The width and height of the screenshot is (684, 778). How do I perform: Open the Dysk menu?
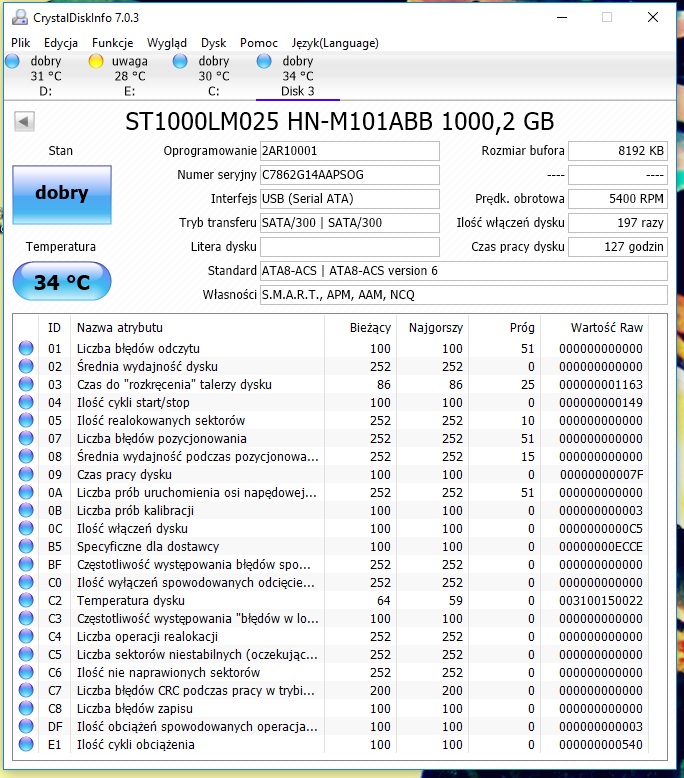tap(213, 43)
